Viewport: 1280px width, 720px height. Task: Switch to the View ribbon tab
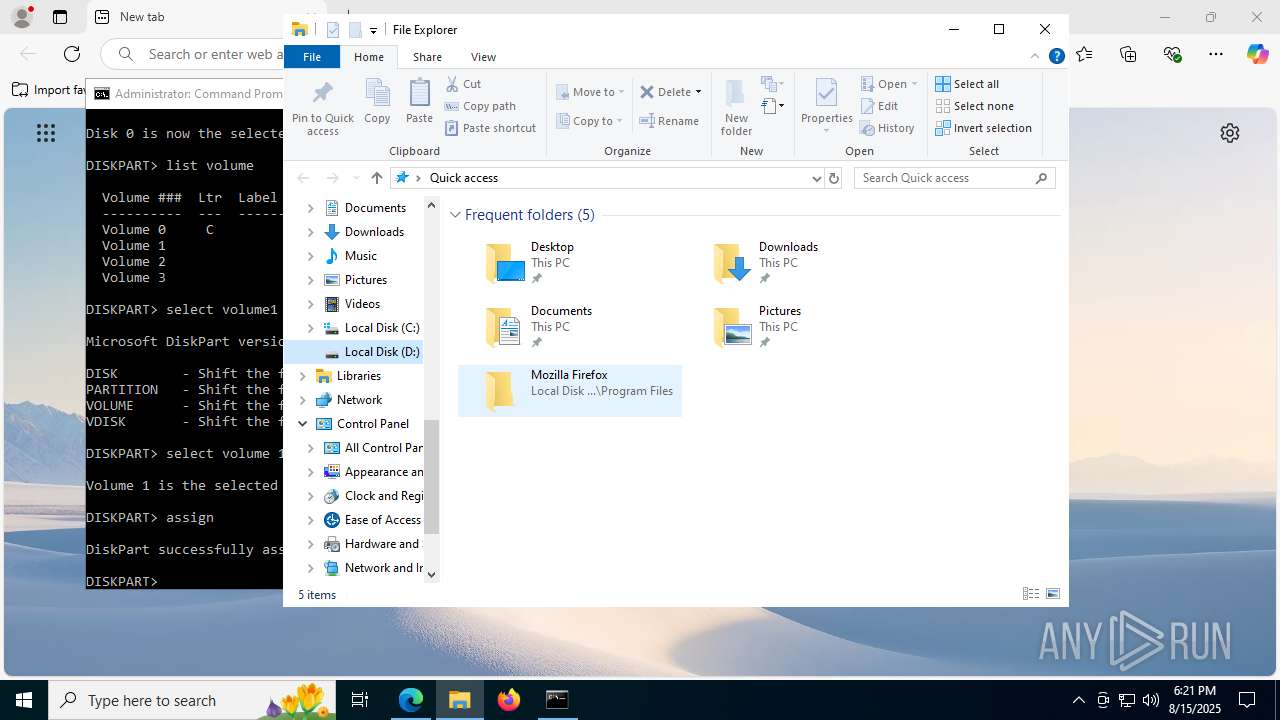click(x=483, y=57)
